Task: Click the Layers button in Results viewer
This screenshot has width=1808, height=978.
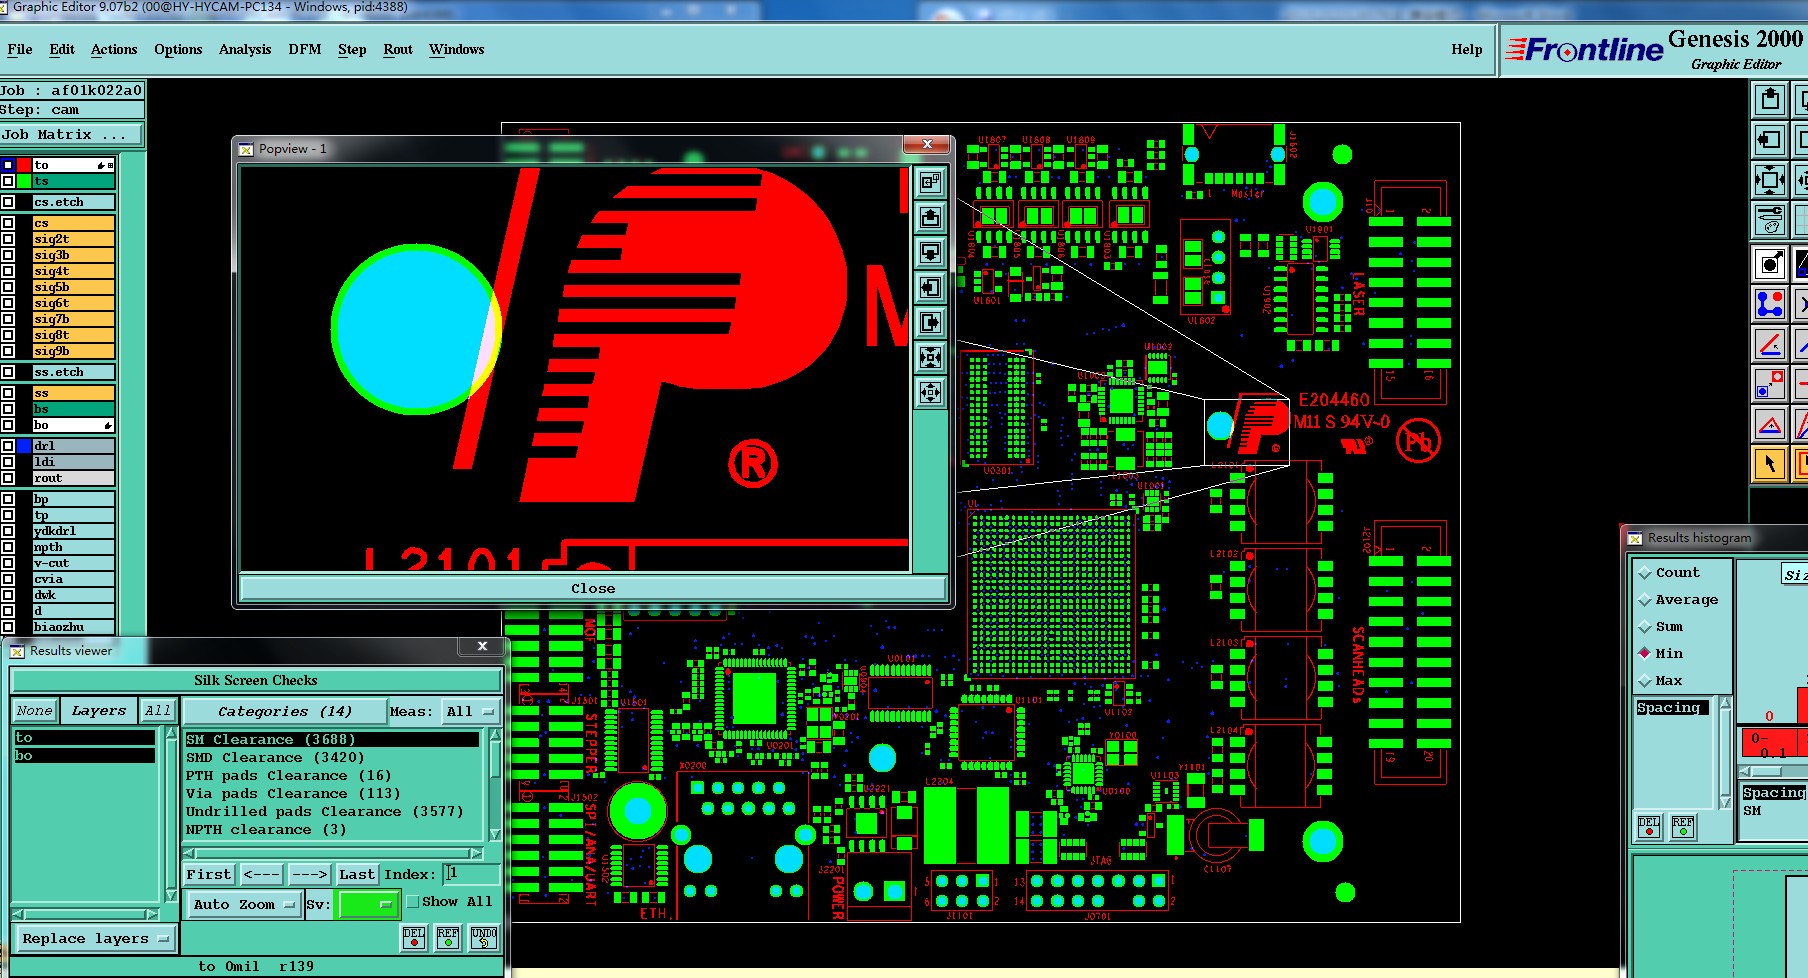Action: tap(99, 711)
